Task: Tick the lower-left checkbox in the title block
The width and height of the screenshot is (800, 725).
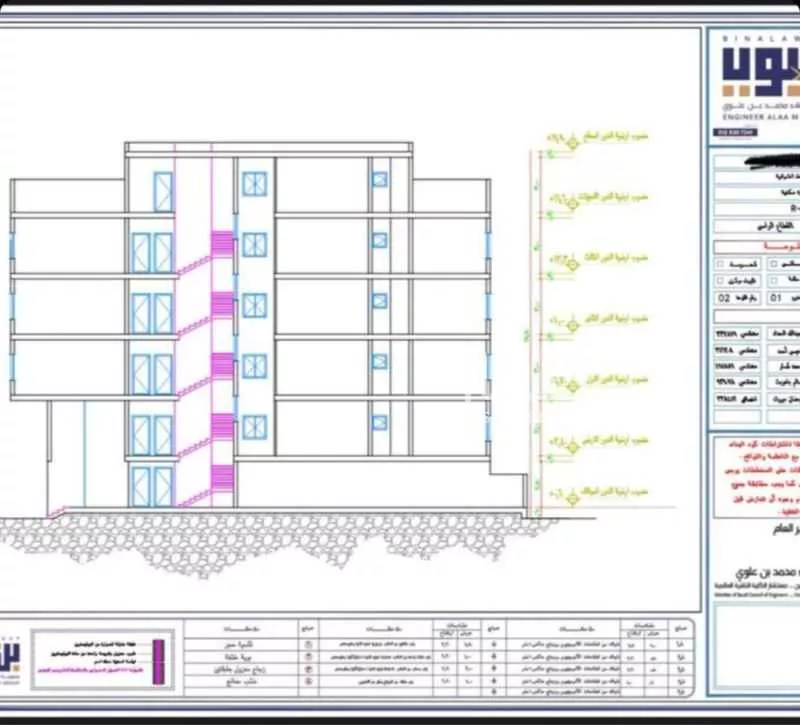Action: pos(718,281)
